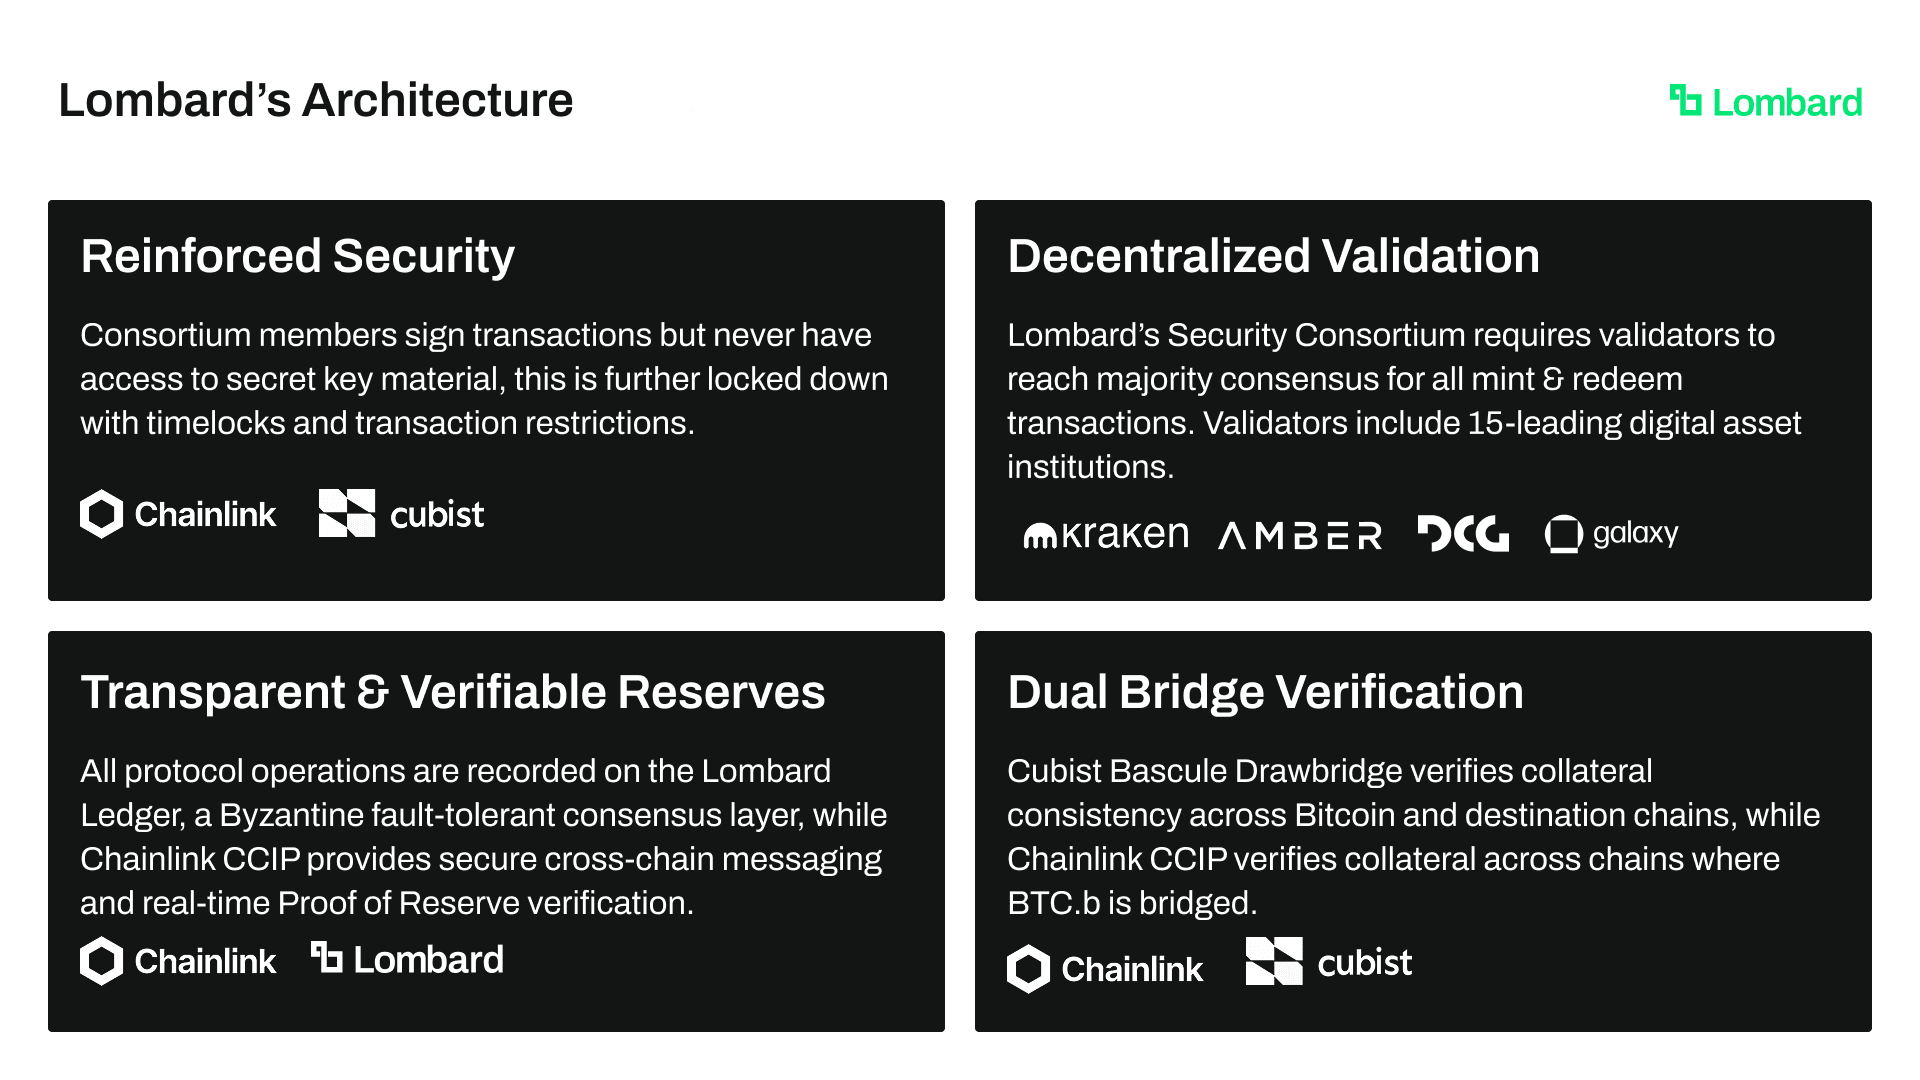This screenshot has height=1080, width=1920.
Task: Click the DCG logo
Action: click(1463, 534)
